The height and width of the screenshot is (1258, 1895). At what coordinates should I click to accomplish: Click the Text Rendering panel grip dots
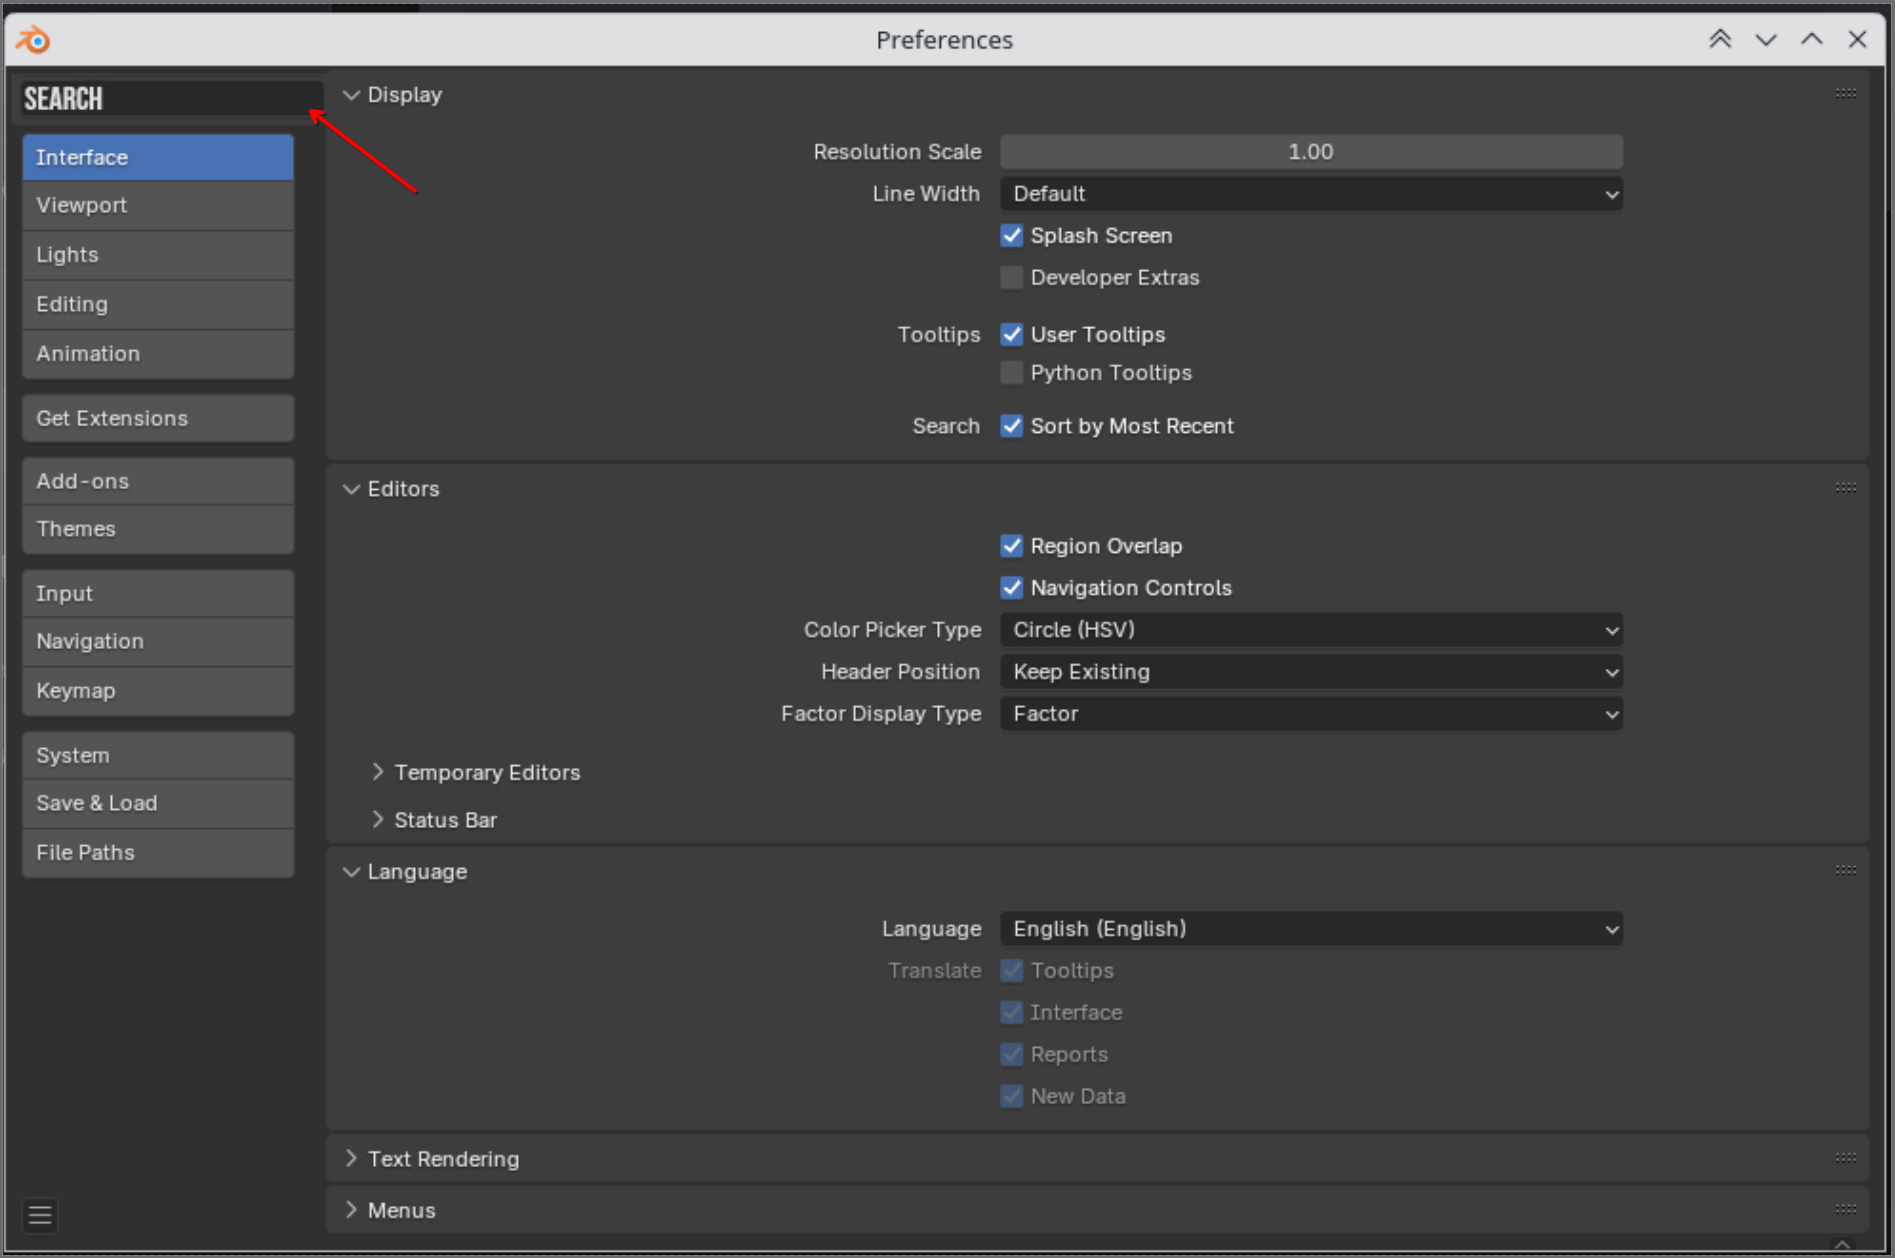coord(1846,1158)
